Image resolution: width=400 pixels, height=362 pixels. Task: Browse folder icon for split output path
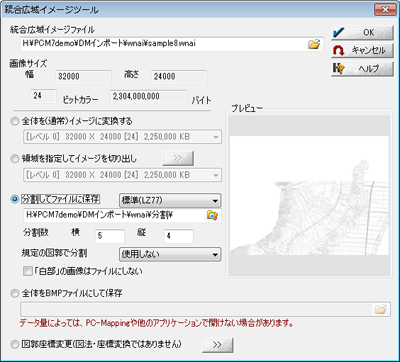pos(212,215)
